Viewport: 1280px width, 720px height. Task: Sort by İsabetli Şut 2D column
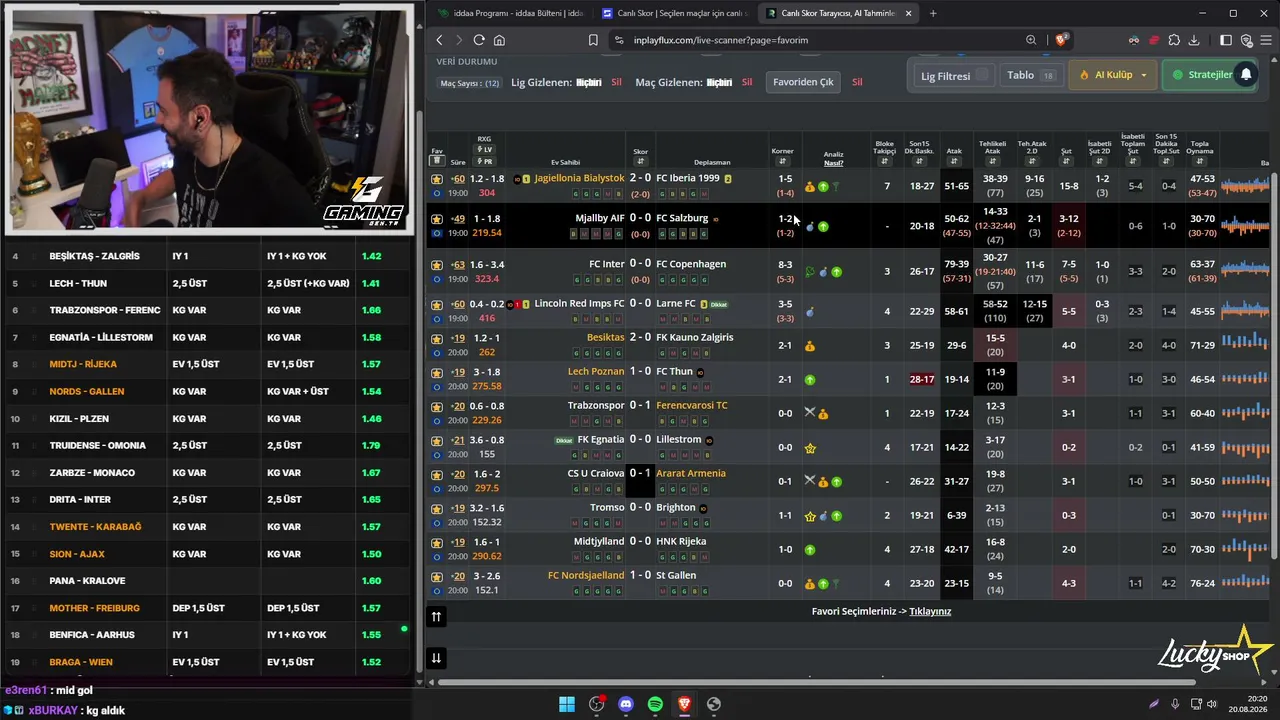point(1099,162)
